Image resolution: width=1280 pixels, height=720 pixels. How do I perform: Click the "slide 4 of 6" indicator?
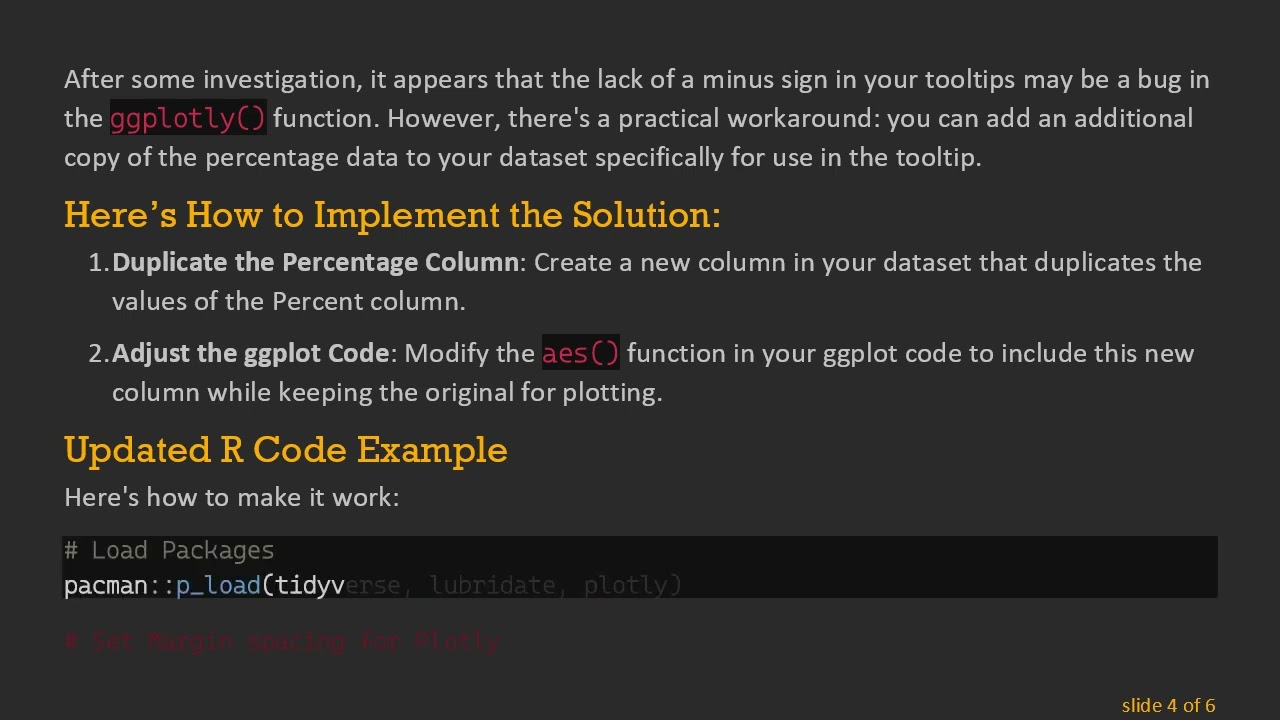pos(1167,706)
